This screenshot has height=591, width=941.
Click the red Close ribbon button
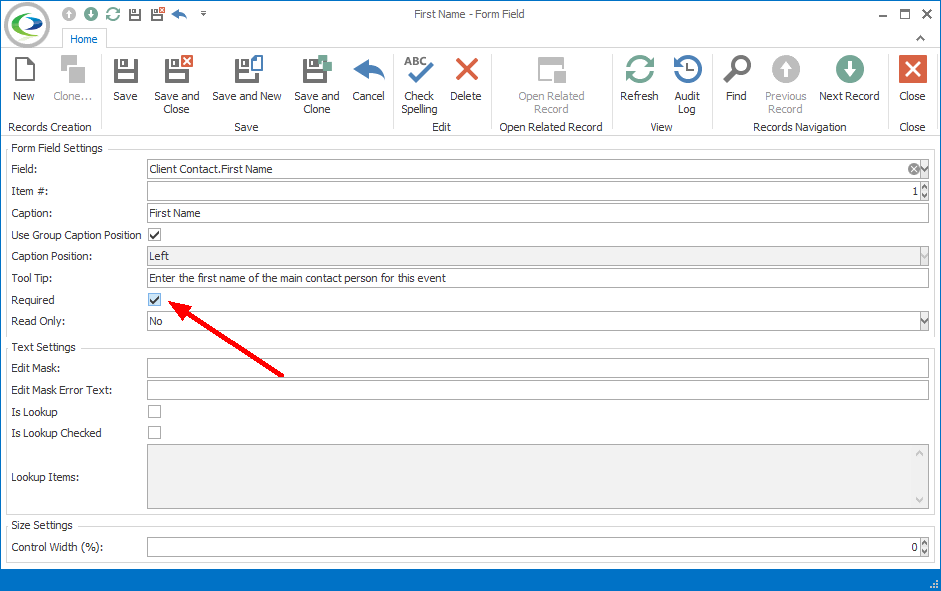coord(912,78)
